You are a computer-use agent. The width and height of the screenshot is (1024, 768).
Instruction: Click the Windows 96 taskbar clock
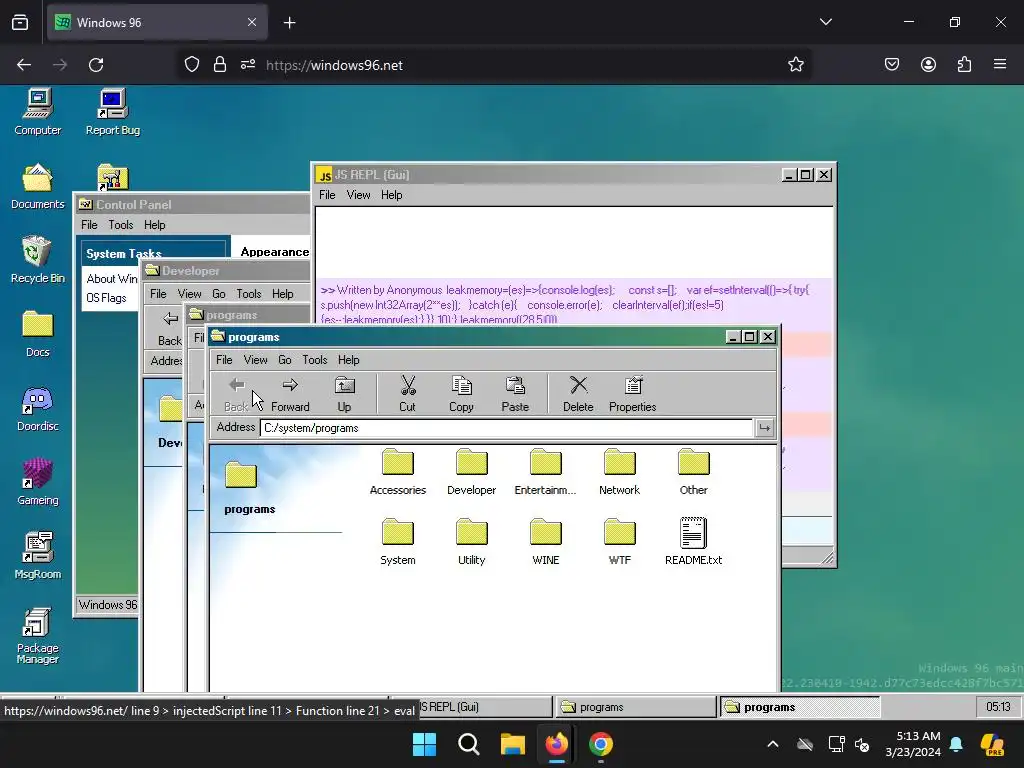998,707
